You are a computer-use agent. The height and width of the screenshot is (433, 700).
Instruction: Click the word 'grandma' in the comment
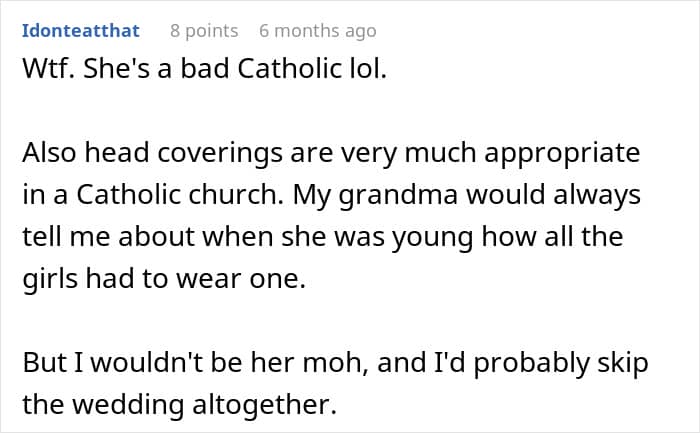[x=398, y=195]
